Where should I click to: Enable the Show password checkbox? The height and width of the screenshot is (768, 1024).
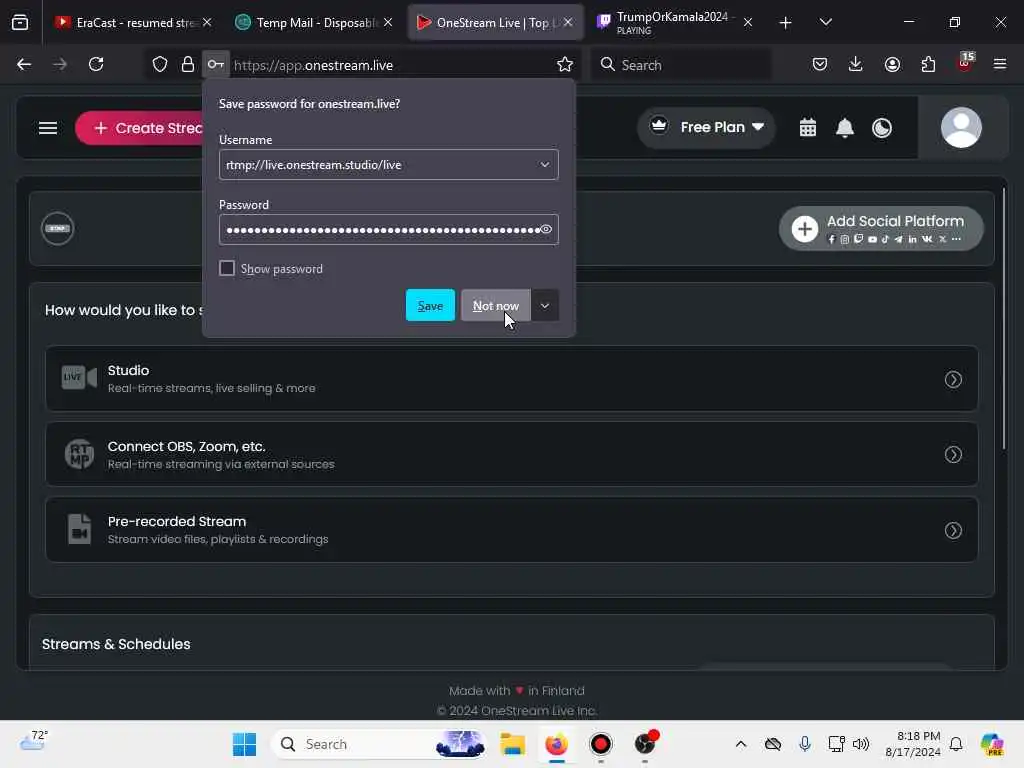227,268
